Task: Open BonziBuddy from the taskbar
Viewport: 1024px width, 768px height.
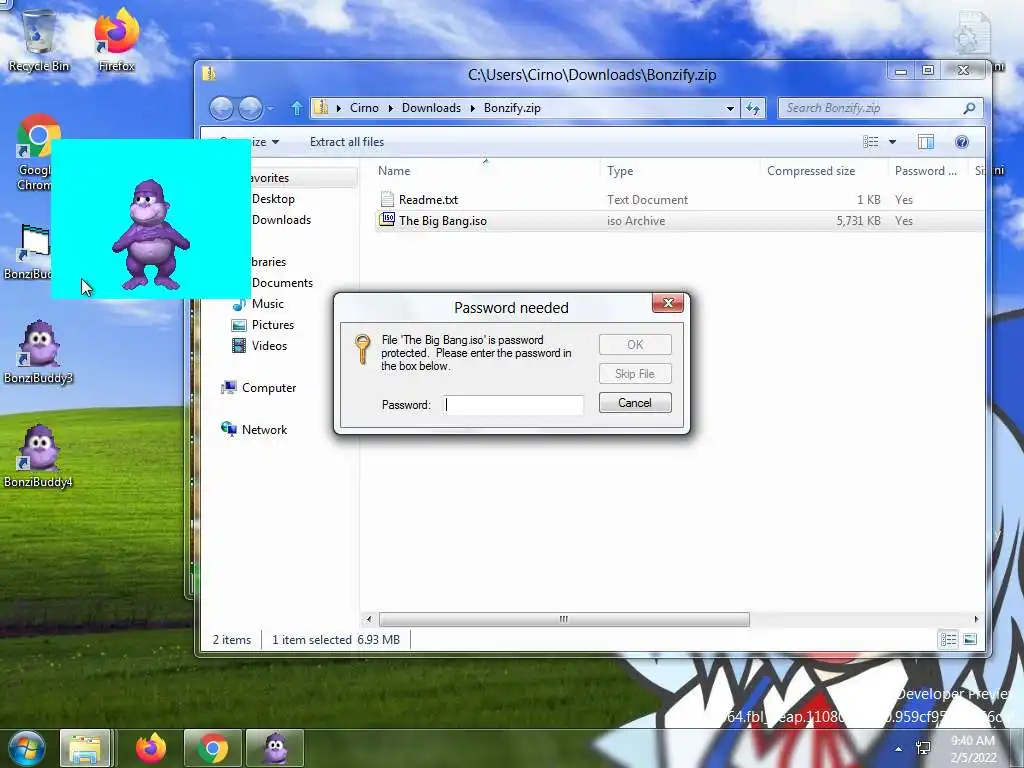Action: [275, 748]
